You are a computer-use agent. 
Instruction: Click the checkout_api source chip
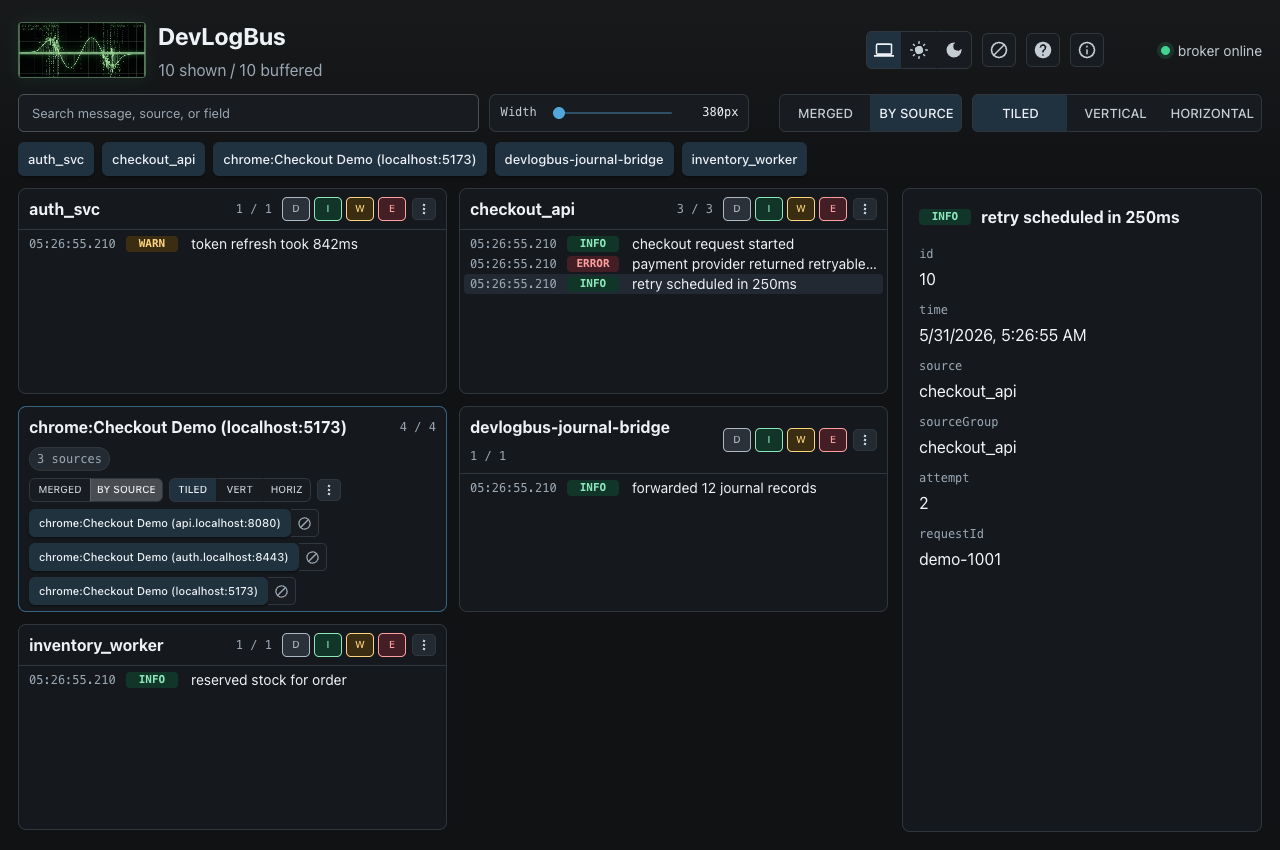tap(153, 159)
